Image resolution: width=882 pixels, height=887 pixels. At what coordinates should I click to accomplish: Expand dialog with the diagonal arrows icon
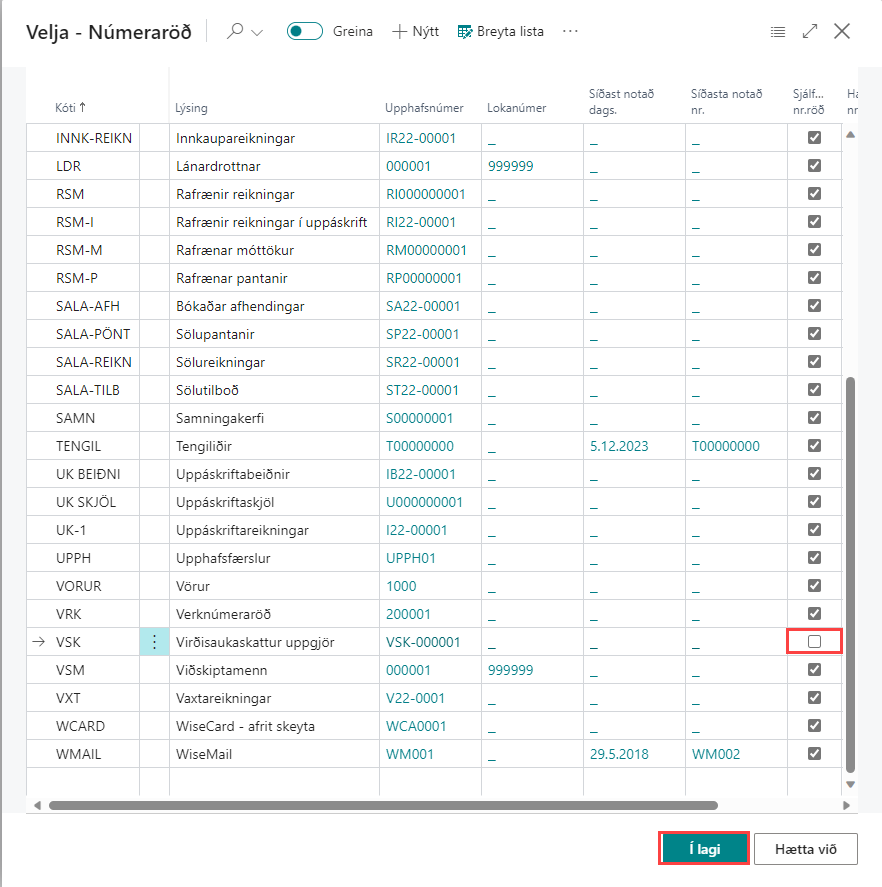tap(810, 32)
